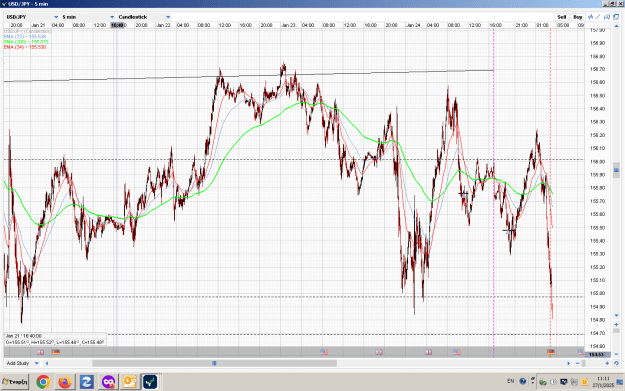This screenshot has width=625, height=391.
Task: Open the USD/JPY instrument dropdown
Action: [33, 17]
